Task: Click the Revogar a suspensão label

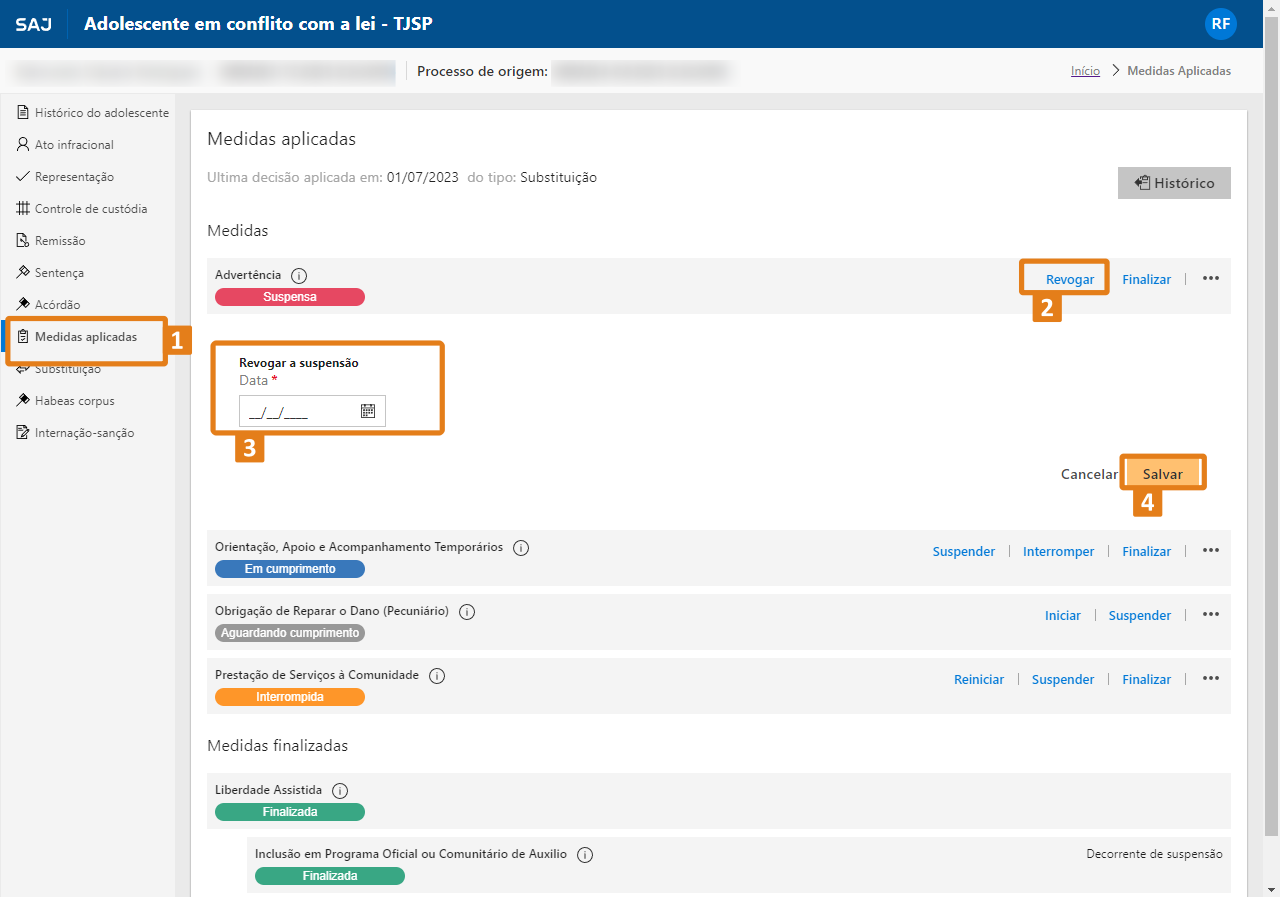Action: point(299,363)
